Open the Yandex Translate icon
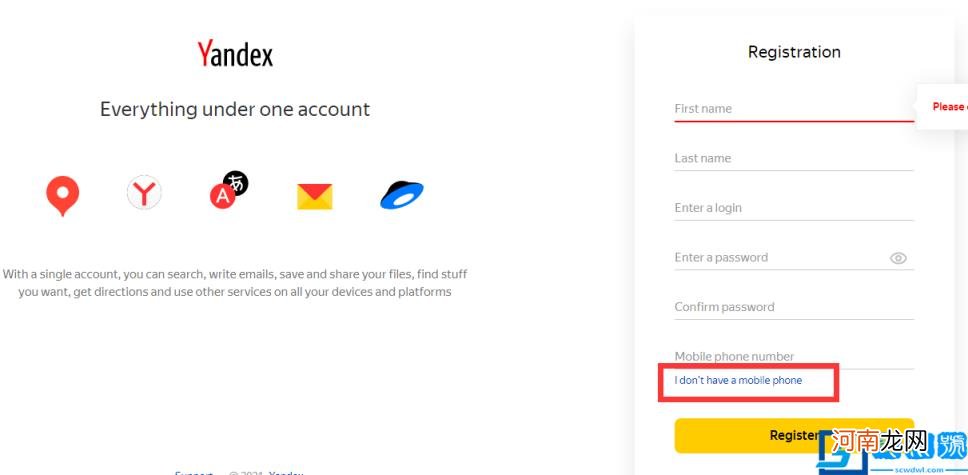Screen dimensions: 968x475 pos(227,190)
